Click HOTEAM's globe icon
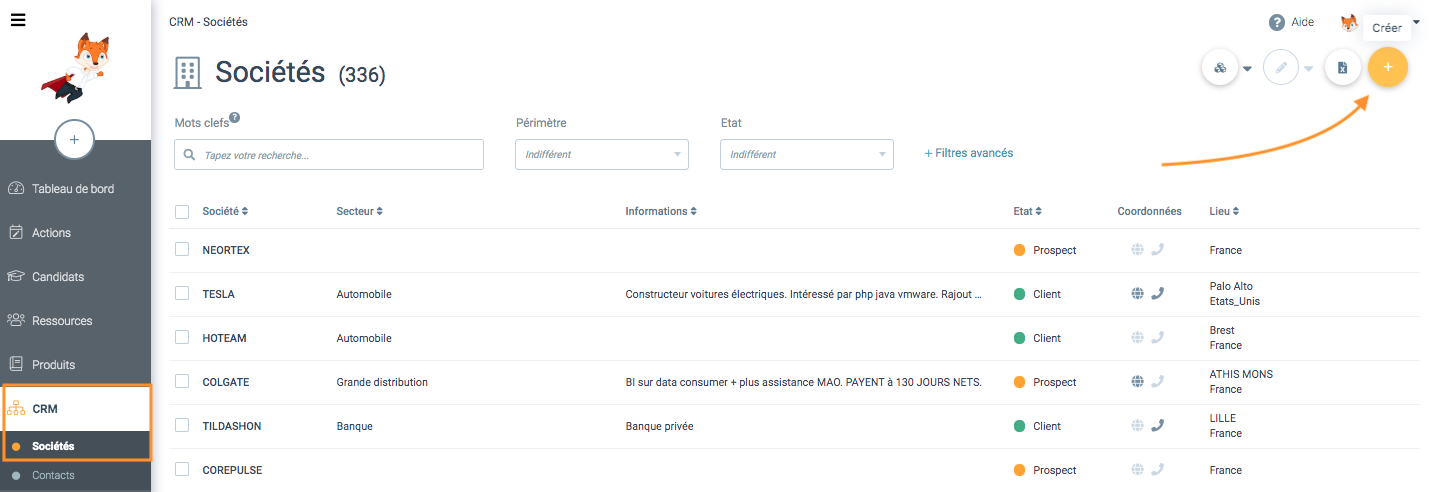1438x492 pixels. 1137,338
